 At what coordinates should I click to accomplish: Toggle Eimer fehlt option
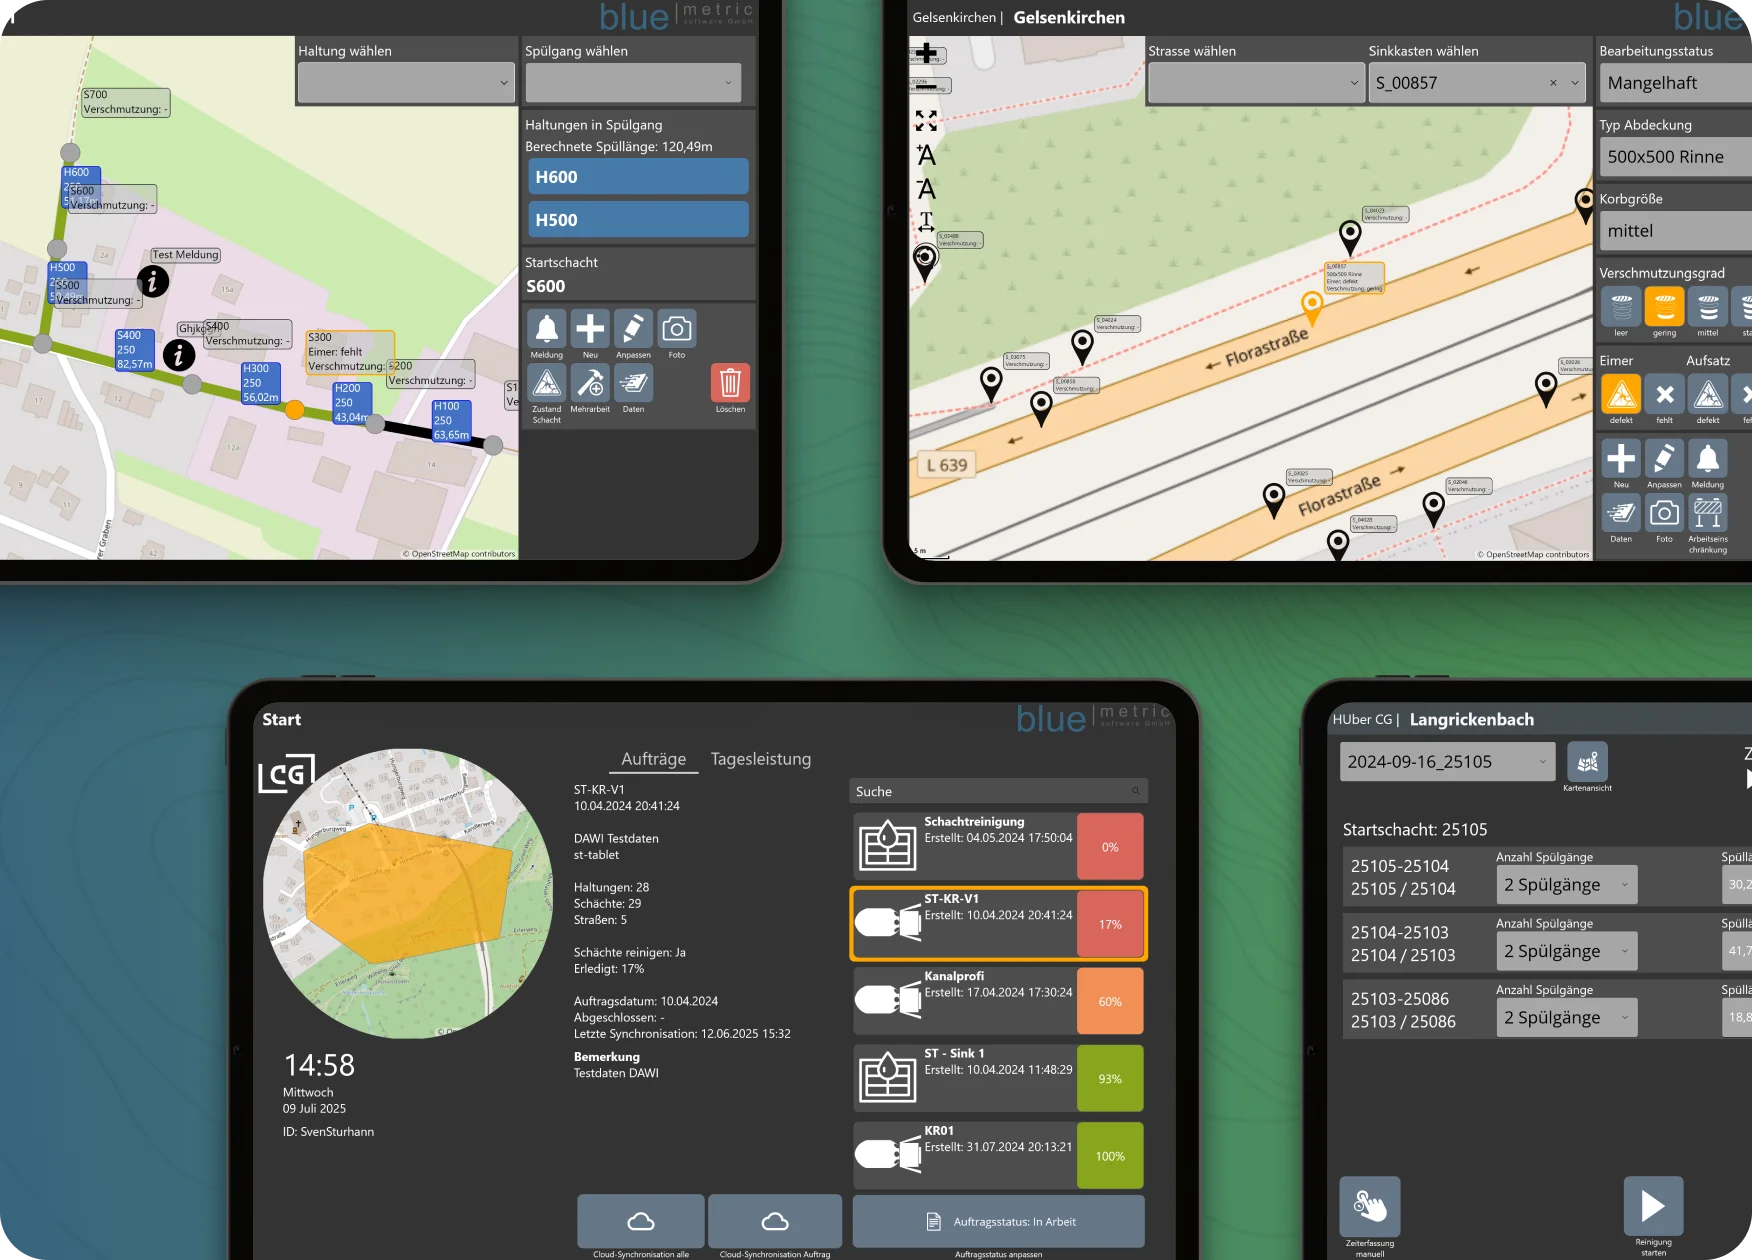coord(1664,394)
